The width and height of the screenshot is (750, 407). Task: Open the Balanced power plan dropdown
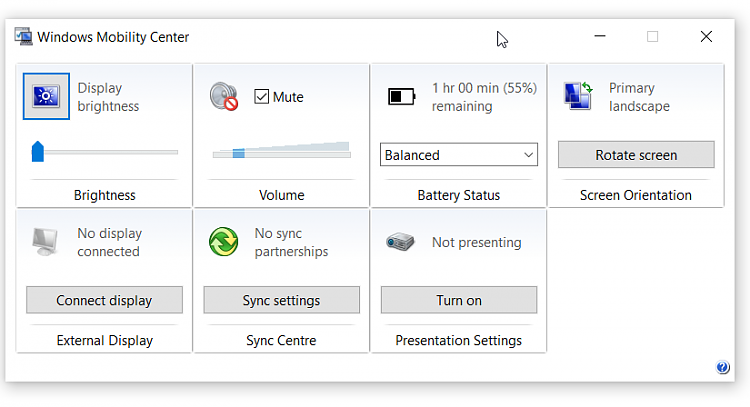[459, 154]
